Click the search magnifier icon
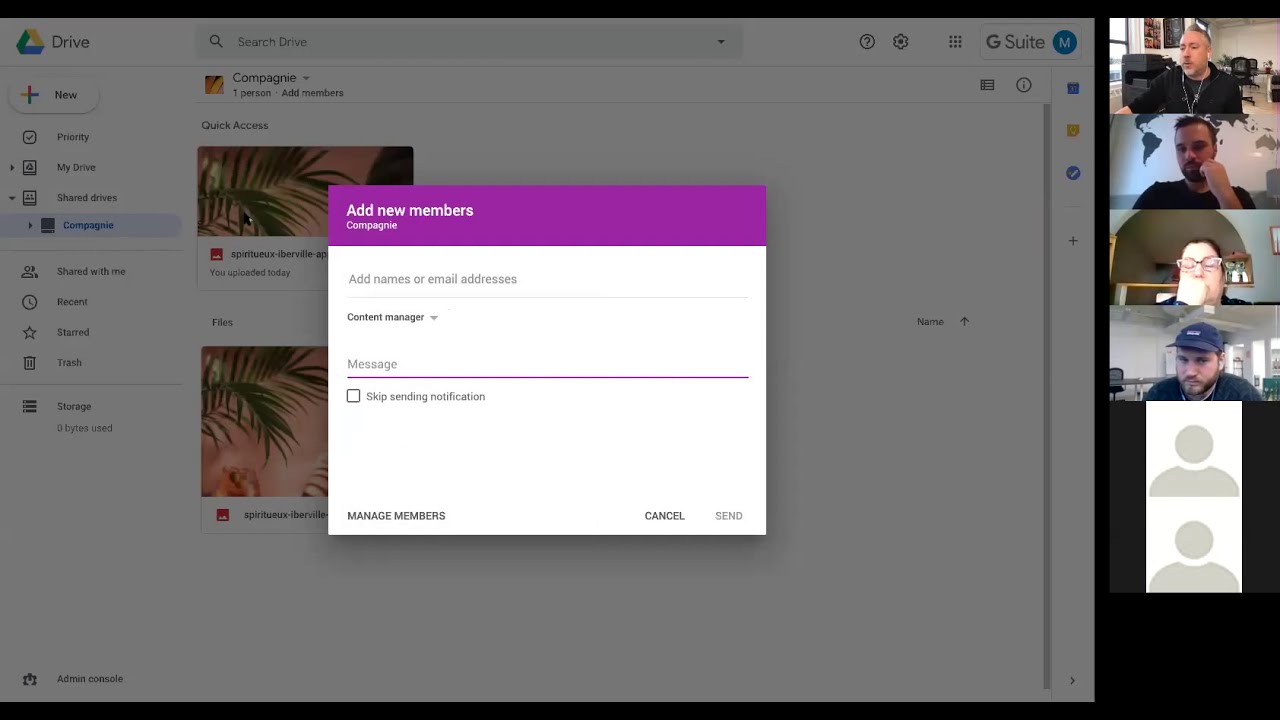 (x=216, y=42)
